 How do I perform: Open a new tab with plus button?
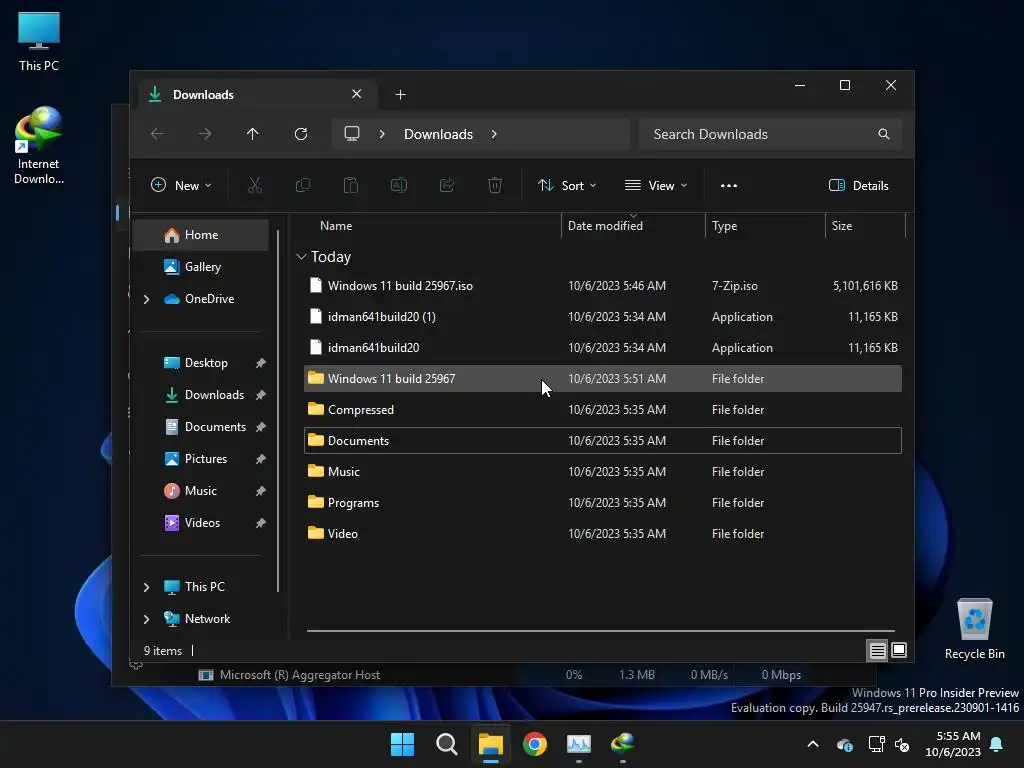pos(400,95)
